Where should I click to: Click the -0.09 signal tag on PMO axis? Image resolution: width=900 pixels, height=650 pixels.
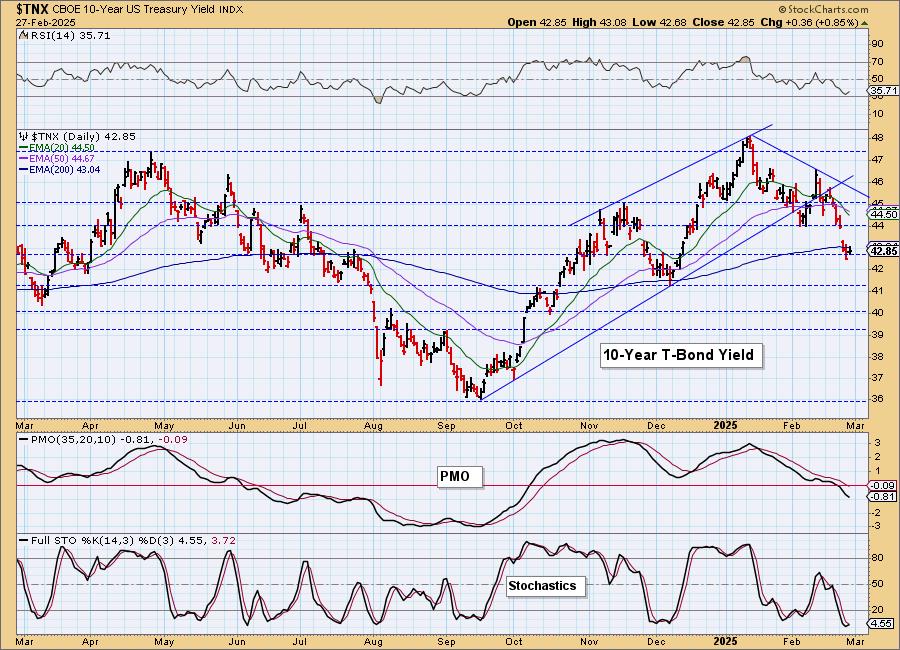point(882,486)
